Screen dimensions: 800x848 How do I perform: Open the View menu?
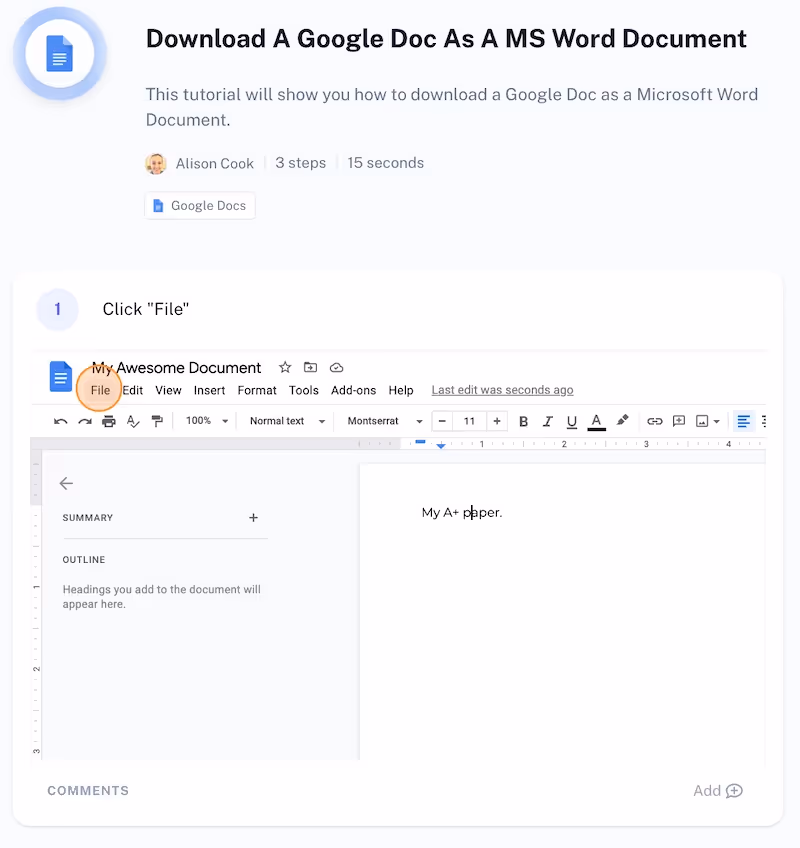click(x=168, y=390)
